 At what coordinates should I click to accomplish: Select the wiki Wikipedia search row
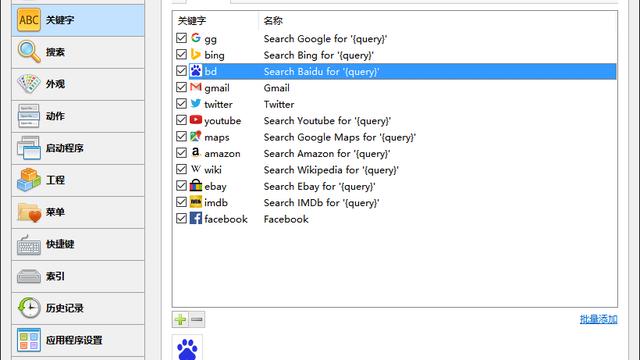click(395, 170)
